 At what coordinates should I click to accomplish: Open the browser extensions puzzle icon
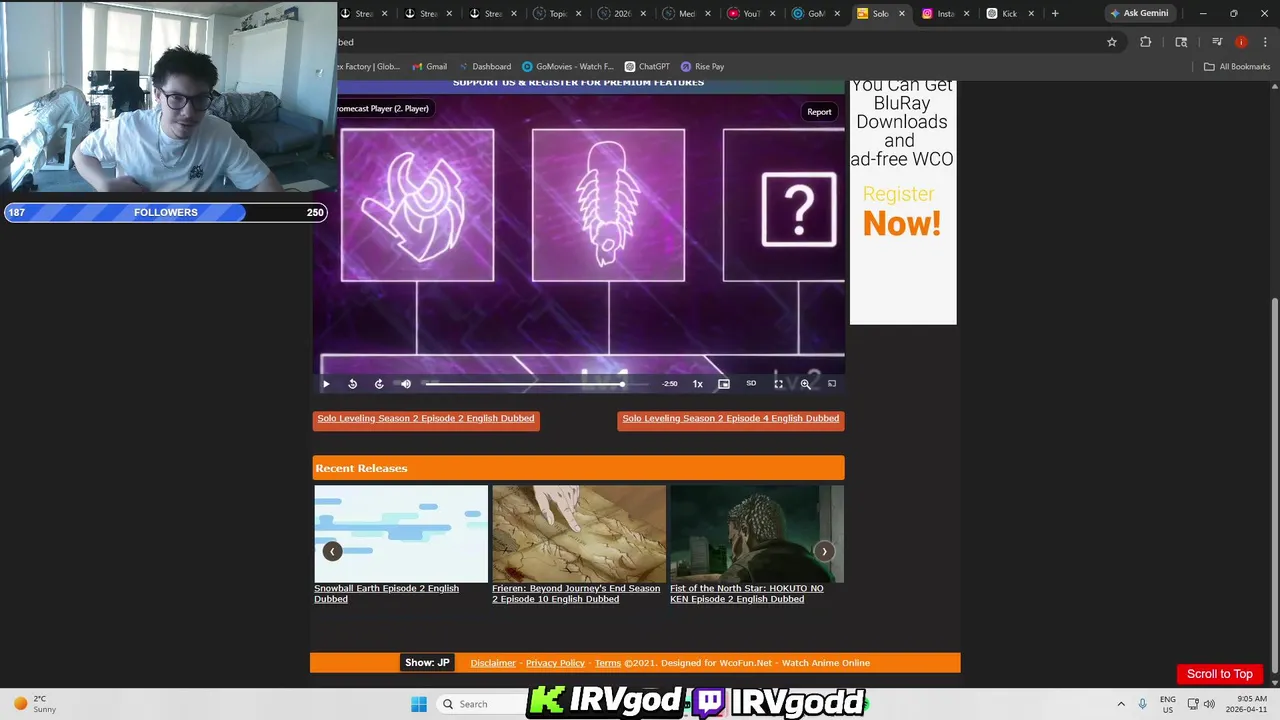tap(1146, 42)
